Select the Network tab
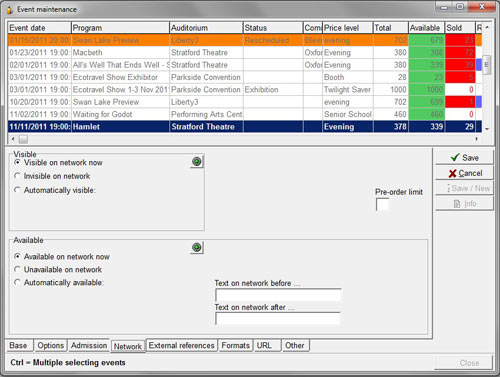 coord(128,346)
